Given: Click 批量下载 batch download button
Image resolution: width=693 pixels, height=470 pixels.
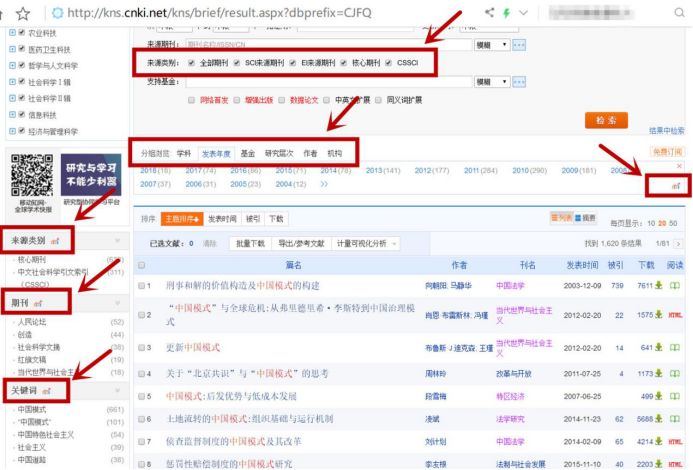Looking at the screenshot, I should 250,244.
